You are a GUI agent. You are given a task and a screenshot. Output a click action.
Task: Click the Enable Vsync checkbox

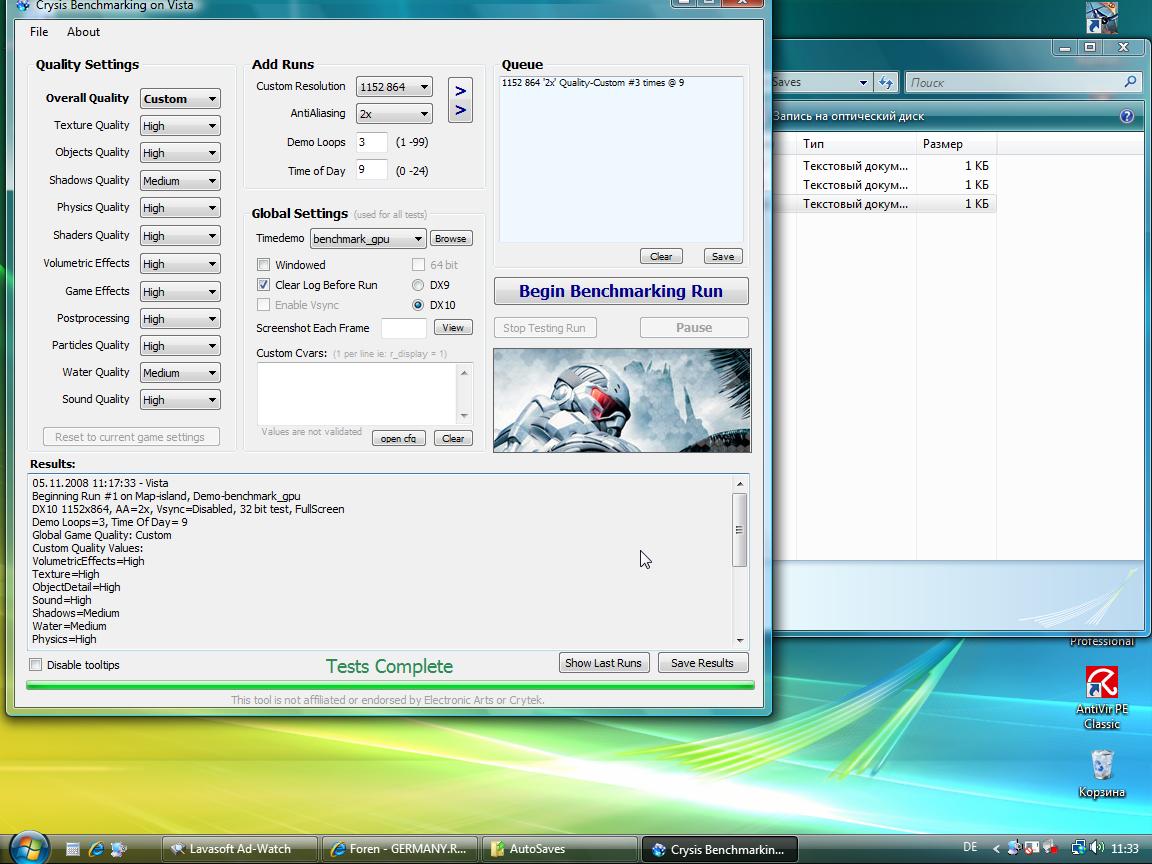pos(263,304)
